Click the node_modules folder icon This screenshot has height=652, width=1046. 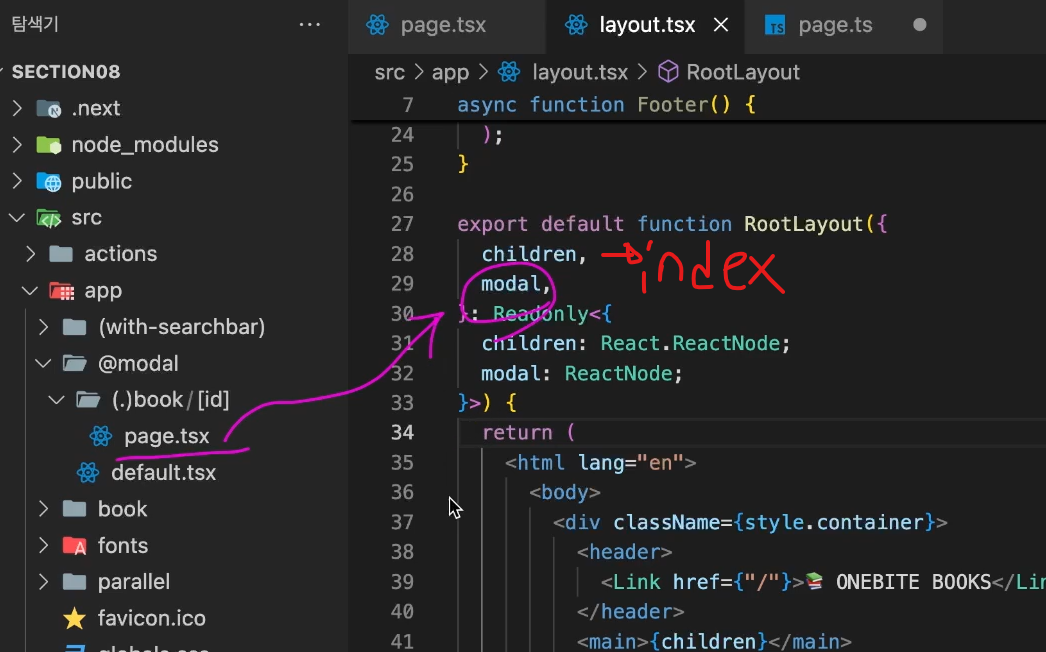[x=49, y=145]
